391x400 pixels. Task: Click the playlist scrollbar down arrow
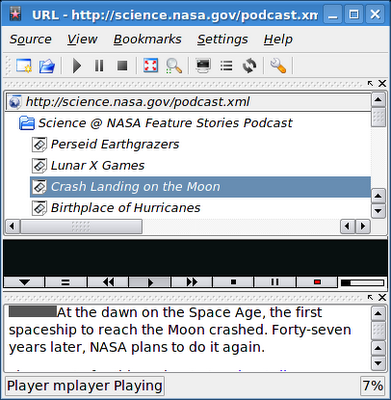pyautogui.click(x=378, y=211)
